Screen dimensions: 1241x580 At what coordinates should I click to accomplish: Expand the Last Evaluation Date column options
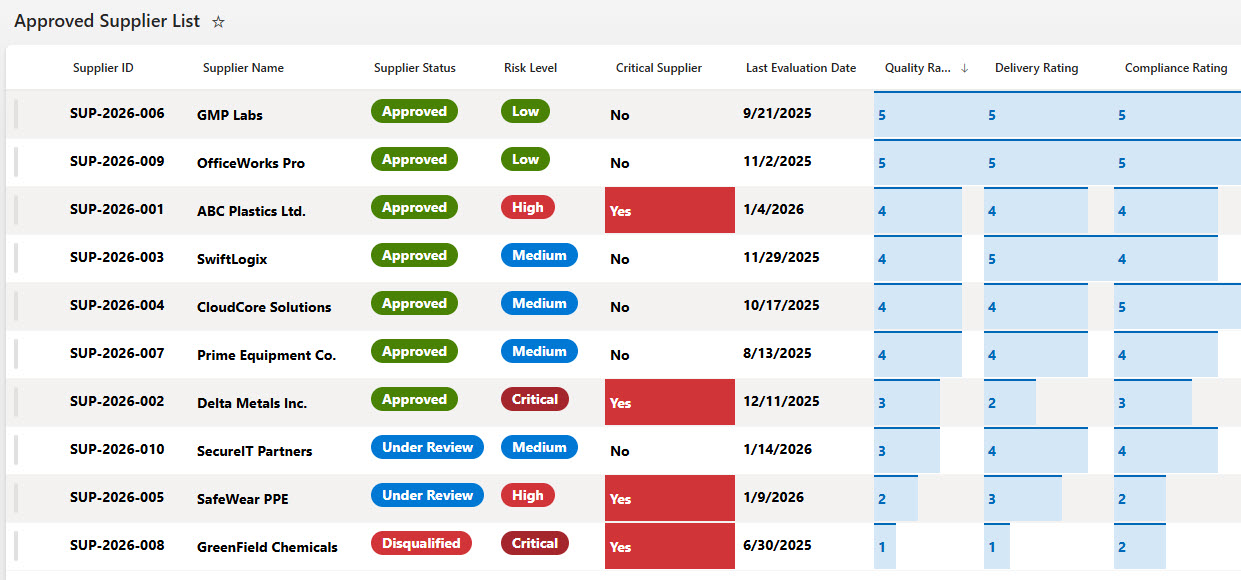[x=800, y=68]
